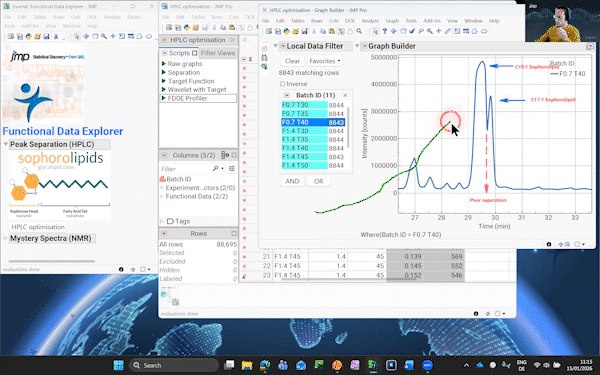Open the Graph menu in Graph Builder window
Image resolution: width=600 pixels, height=375 pixels.
(392, 21)
